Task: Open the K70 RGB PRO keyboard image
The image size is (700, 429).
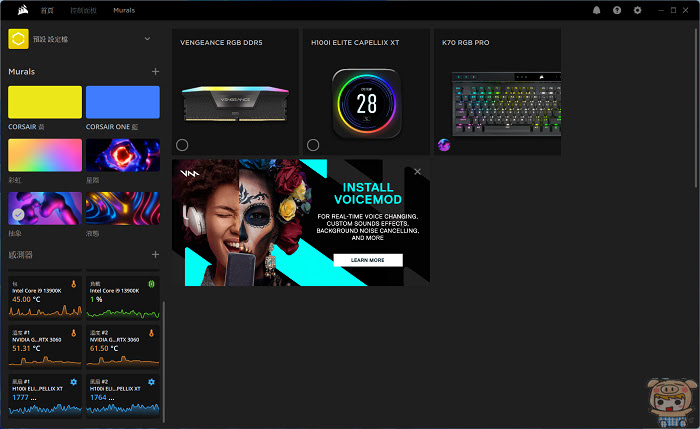Action: point(506,104)
